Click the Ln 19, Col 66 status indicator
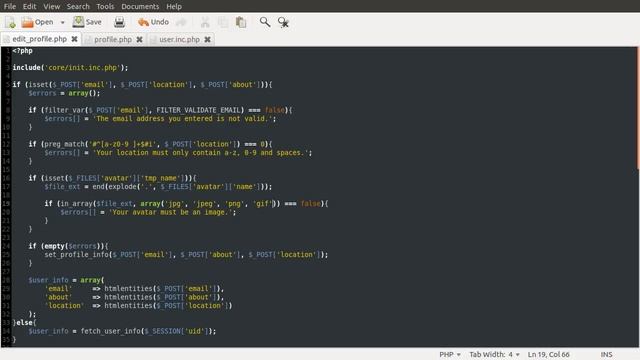The height and width of the screenshot is (360, 640). coord(548,354)
